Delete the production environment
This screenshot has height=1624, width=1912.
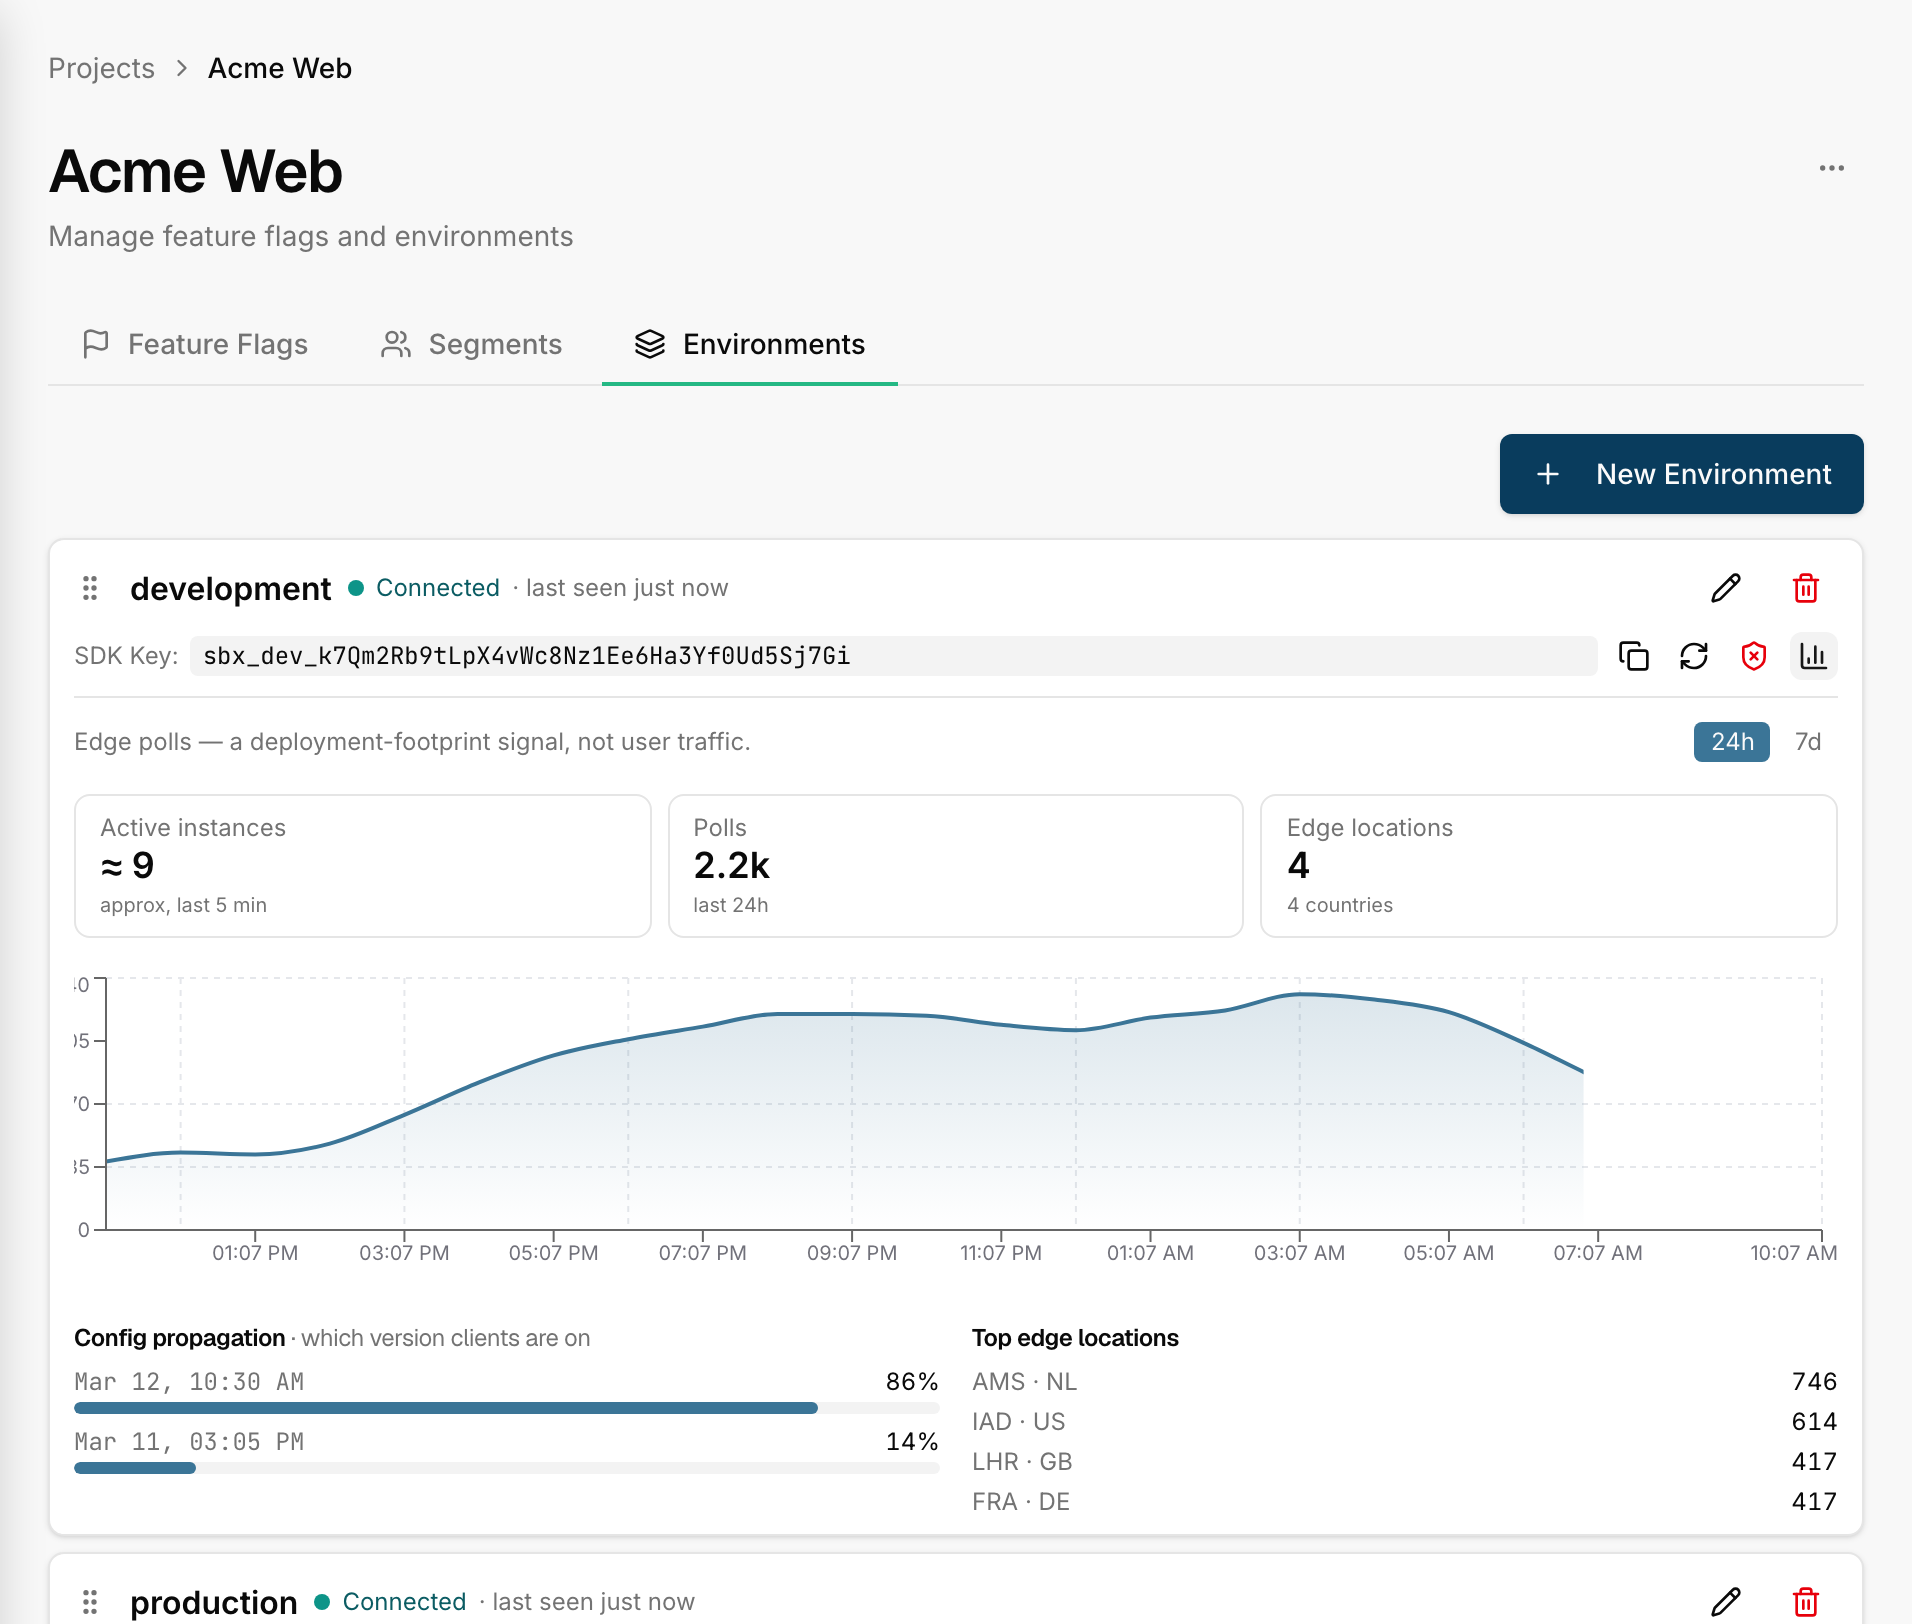(x=1806, y=1602)
